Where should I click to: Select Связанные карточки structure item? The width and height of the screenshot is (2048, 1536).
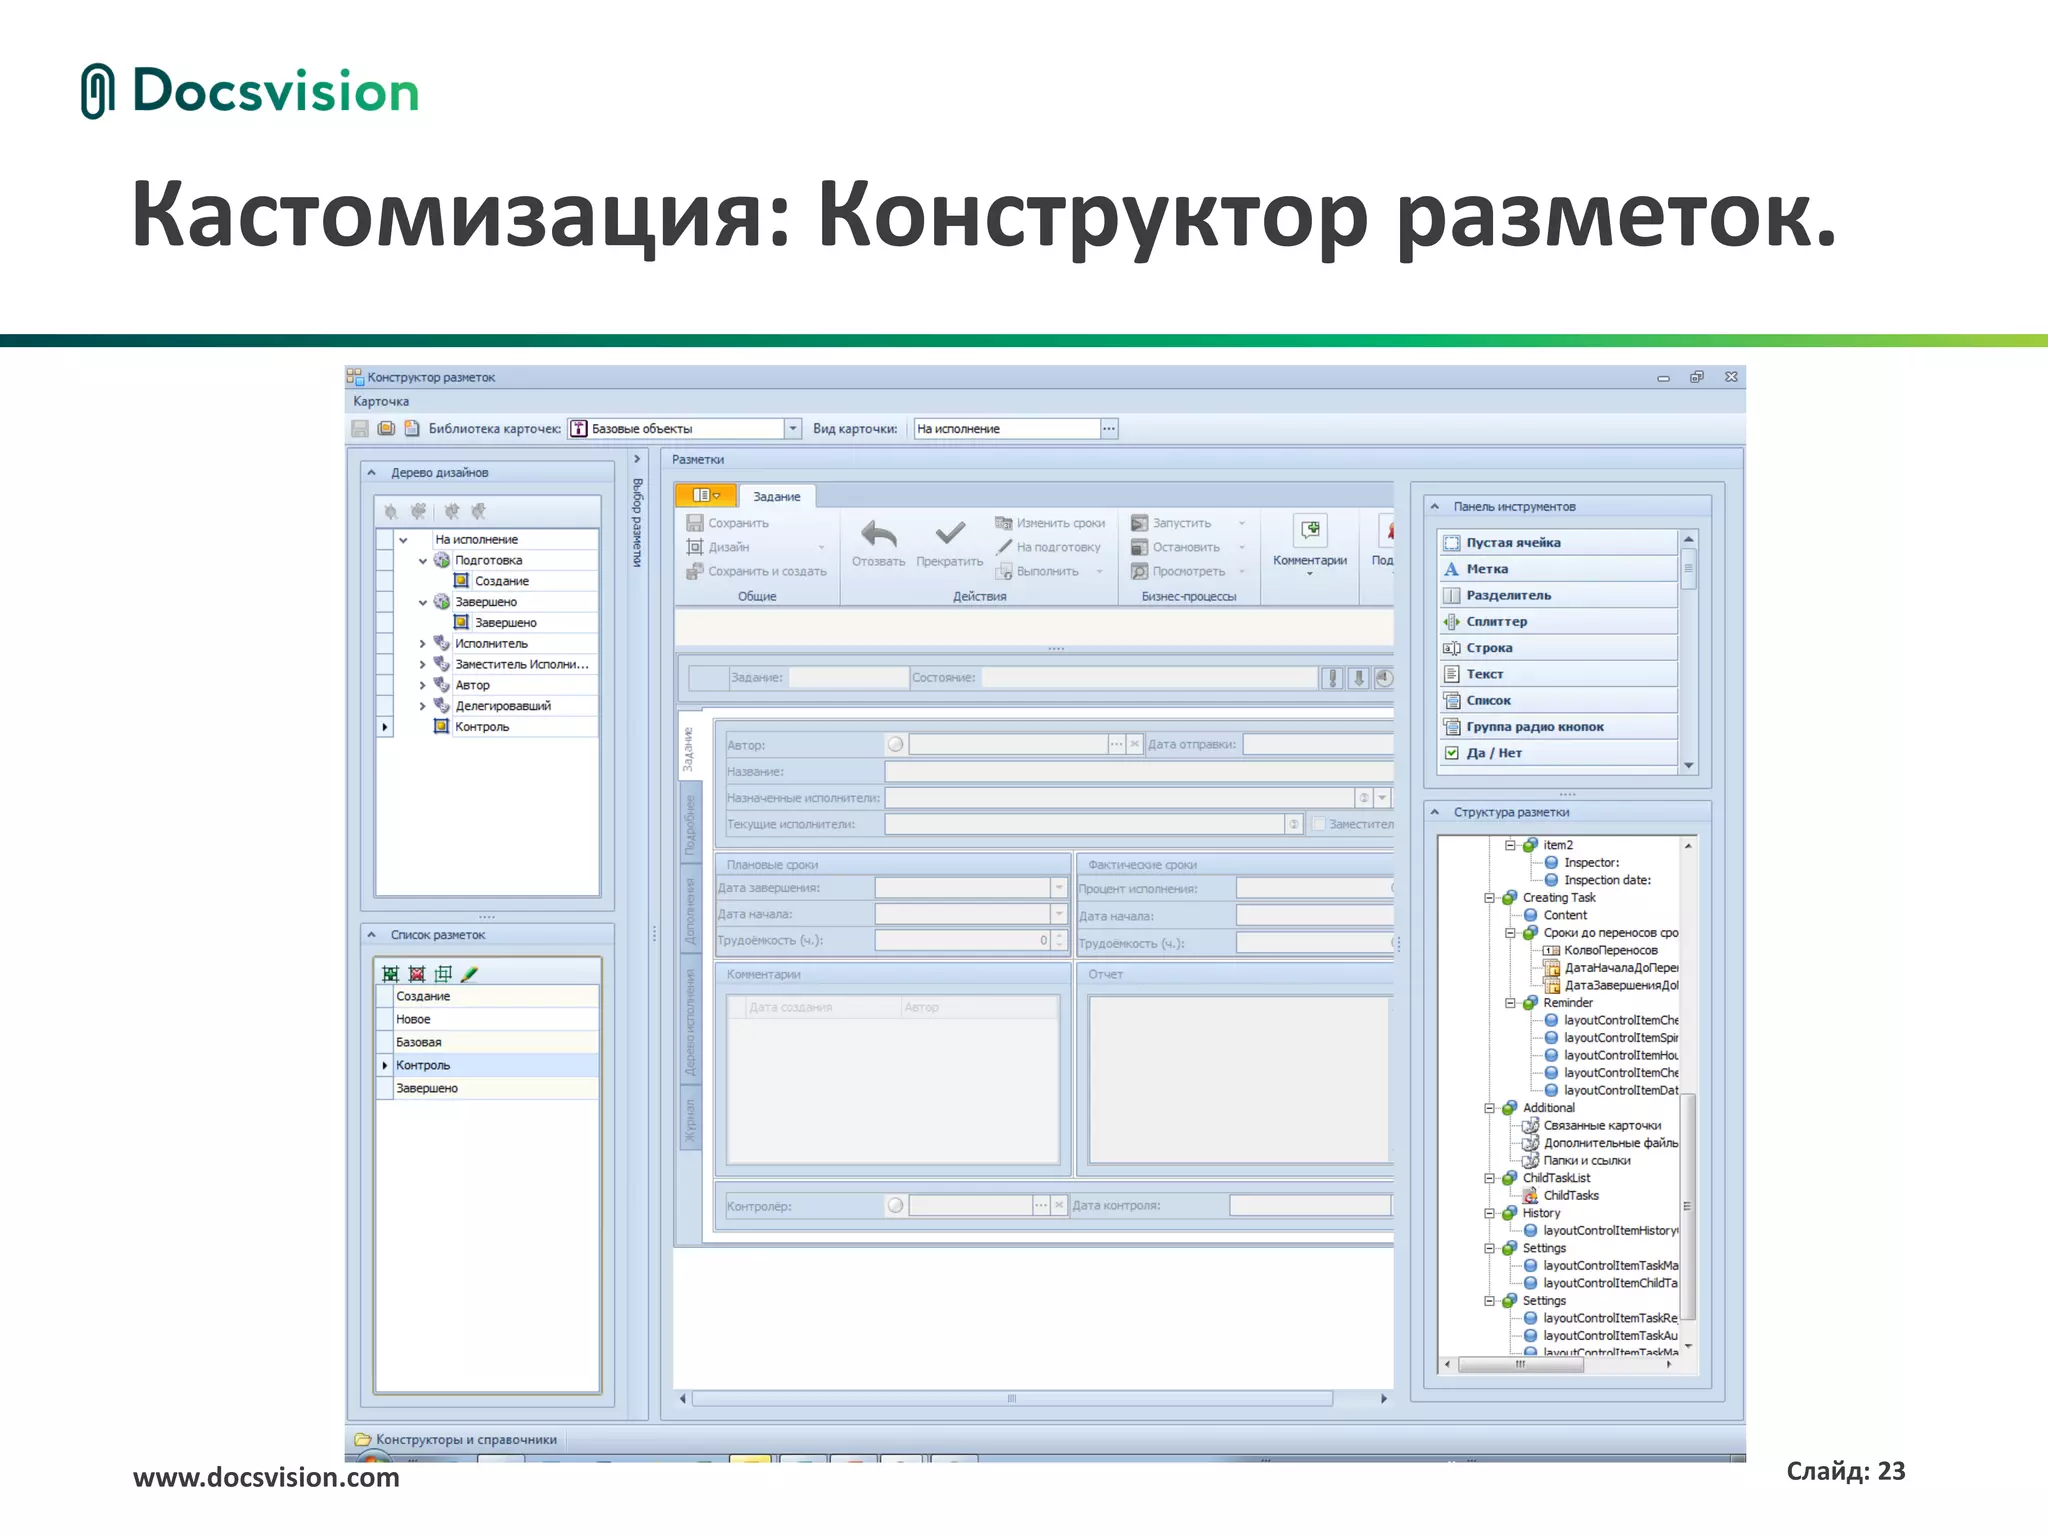pyautogui.click(x=1602, y=1125)
